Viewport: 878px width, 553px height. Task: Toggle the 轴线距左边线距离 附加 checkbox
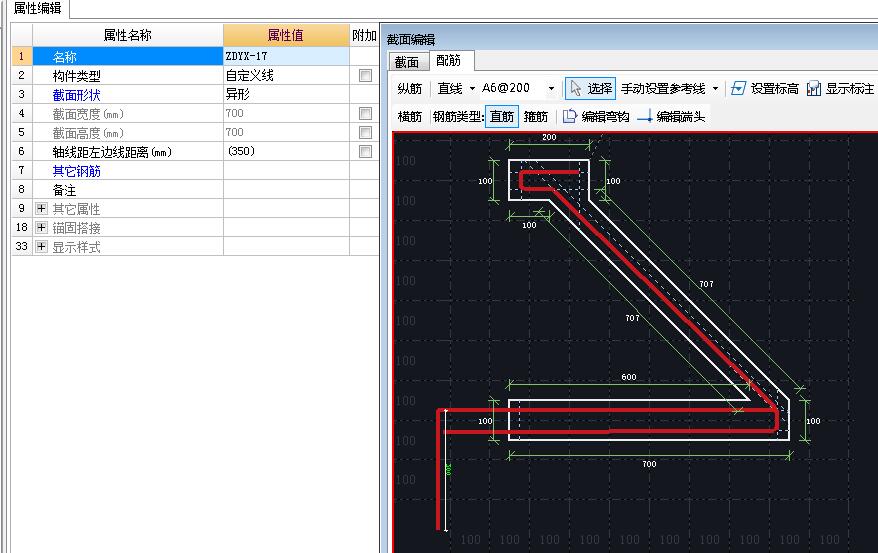[365, 152]
